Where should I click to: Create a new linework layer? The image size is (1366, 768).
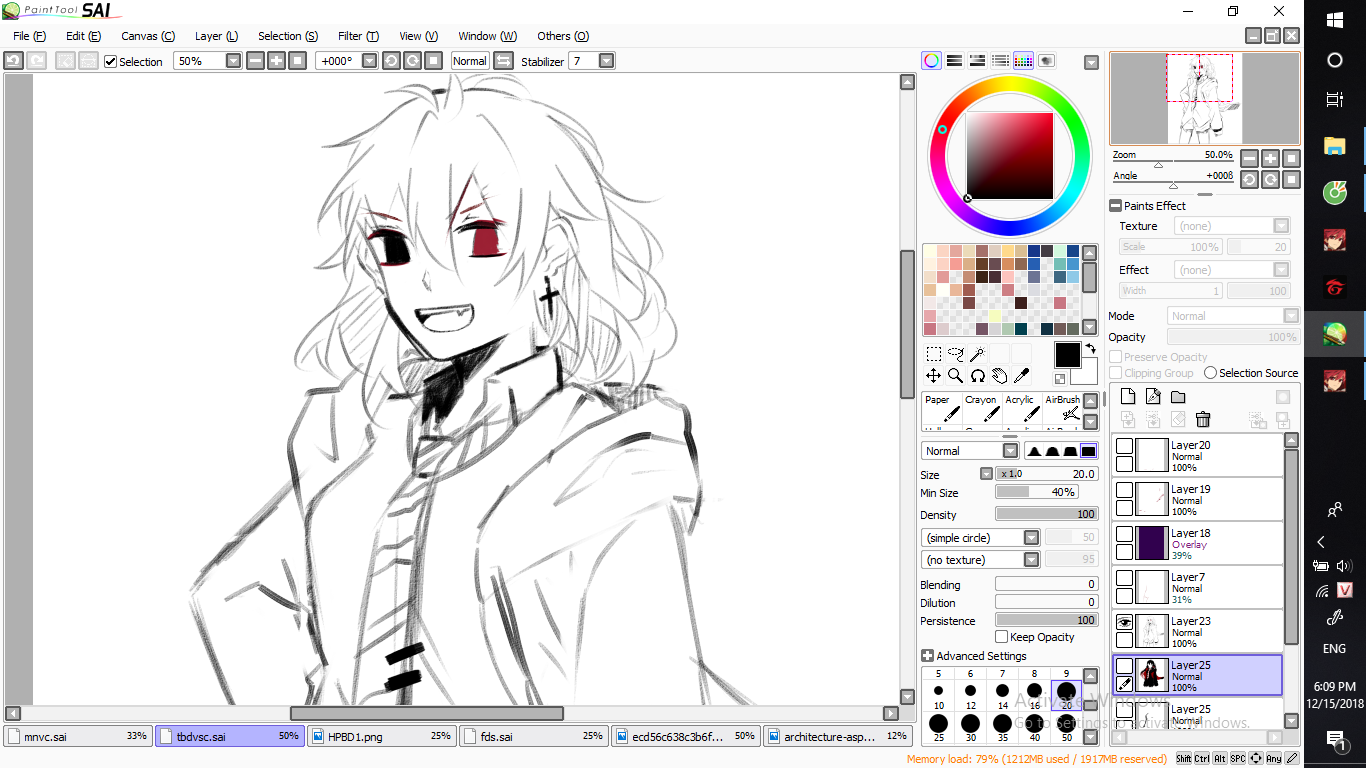click(1153, 397)
